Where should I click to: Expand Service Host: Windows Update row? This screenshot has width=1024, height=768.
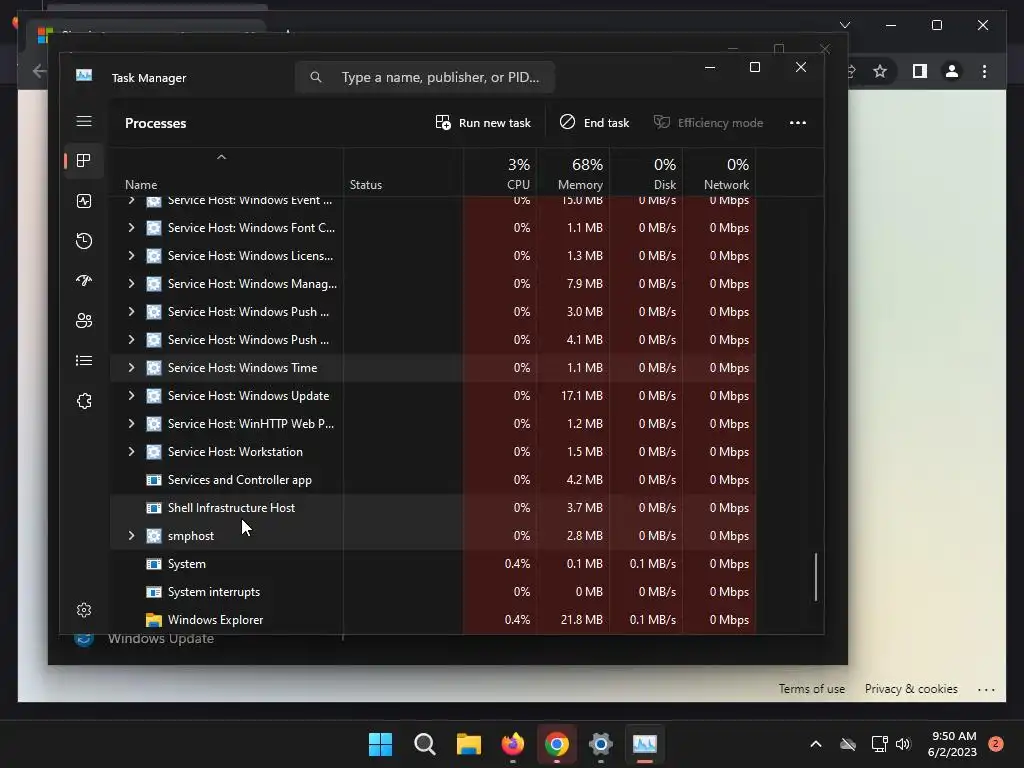[131, 396]
